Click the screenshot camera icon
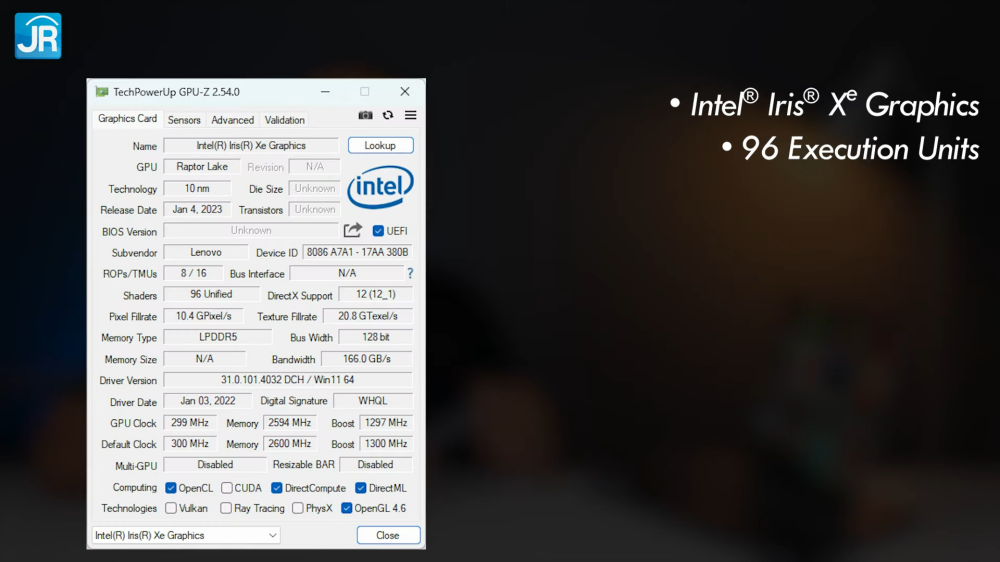1000x562 pixels. (x=365, y=115)
